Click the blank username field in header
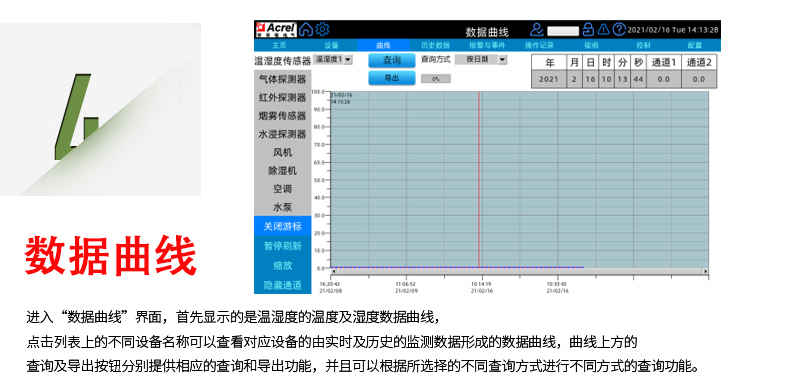The image size is (790, 388). tap(563, 31)
